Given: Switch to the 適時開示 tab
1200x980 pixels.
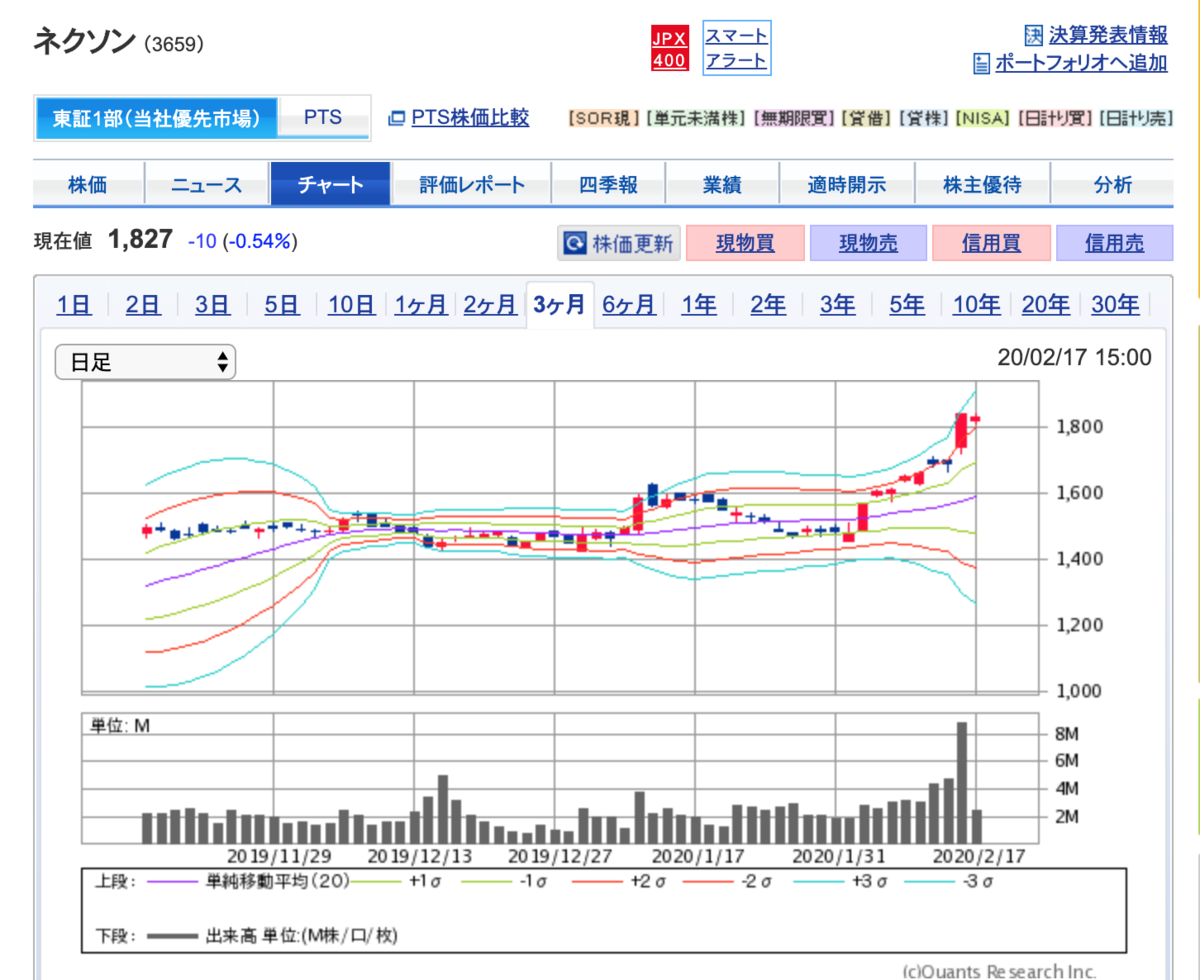Looking at the screenshot, I should (846, 185).
